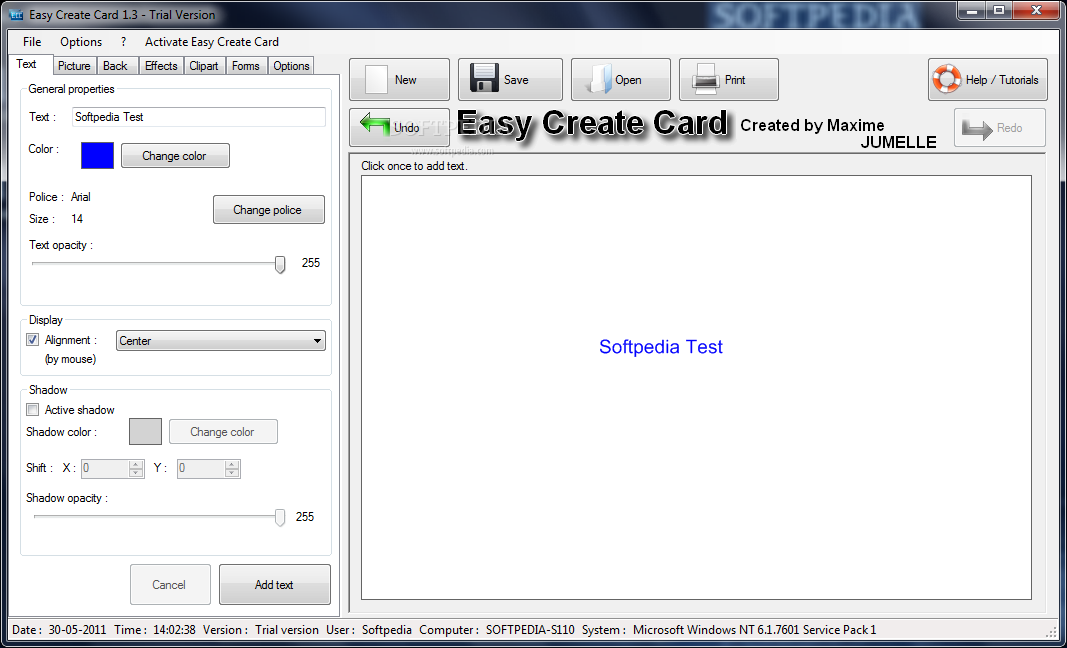Click the blank page icon on New
1067x648 pixels.
[x=376, y=80]
